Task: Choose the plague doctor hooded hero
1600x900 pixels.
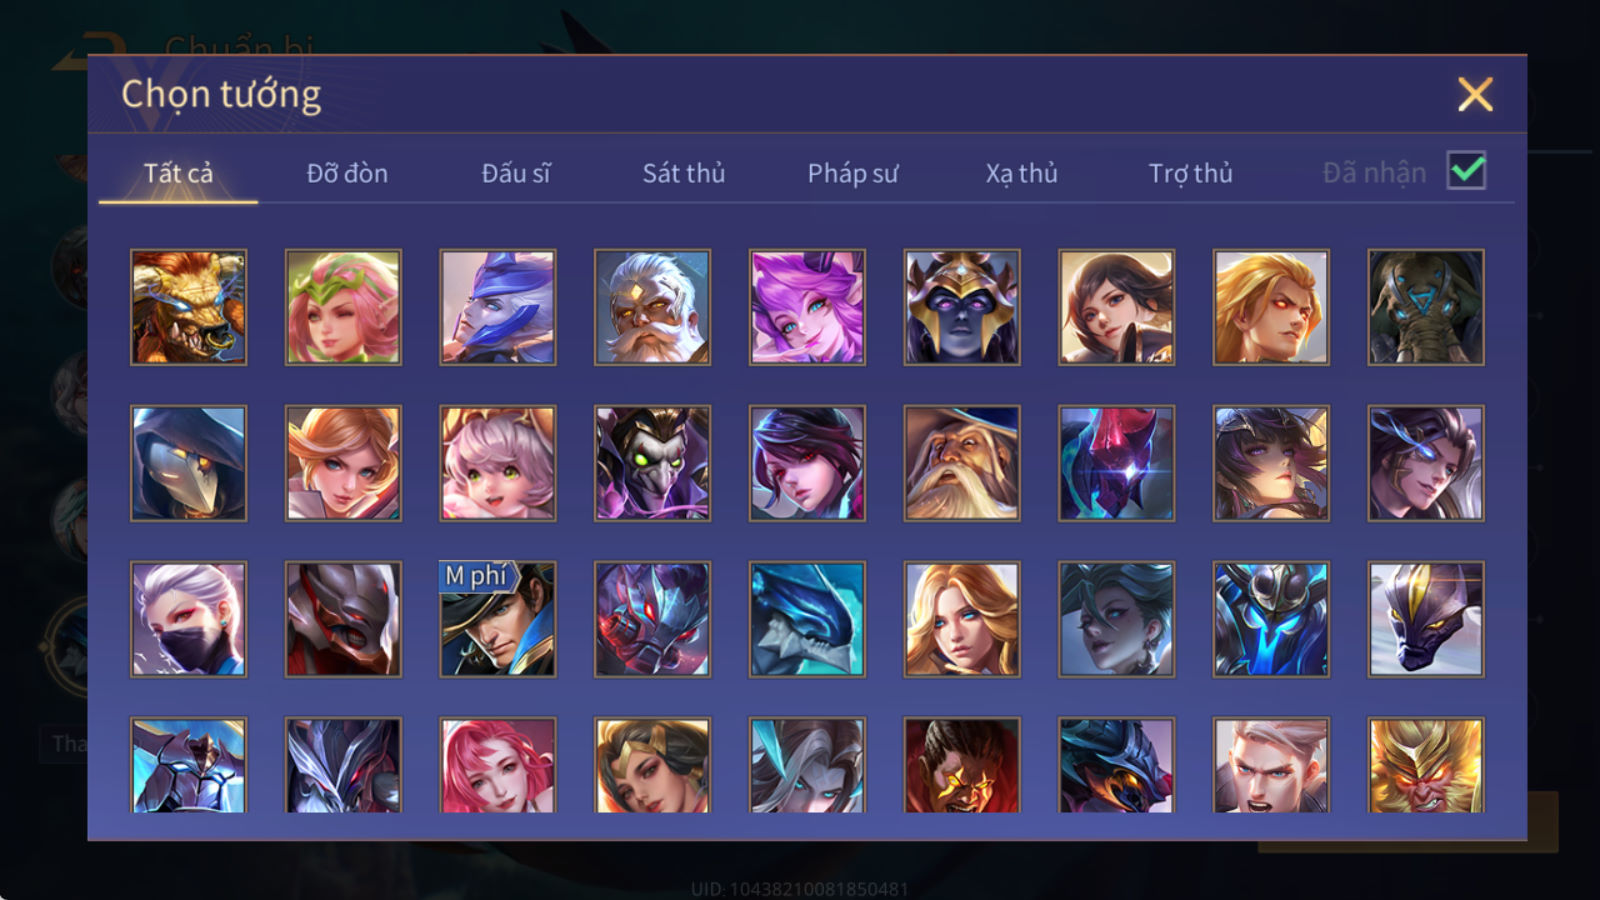Action: [x=188, y=463]
